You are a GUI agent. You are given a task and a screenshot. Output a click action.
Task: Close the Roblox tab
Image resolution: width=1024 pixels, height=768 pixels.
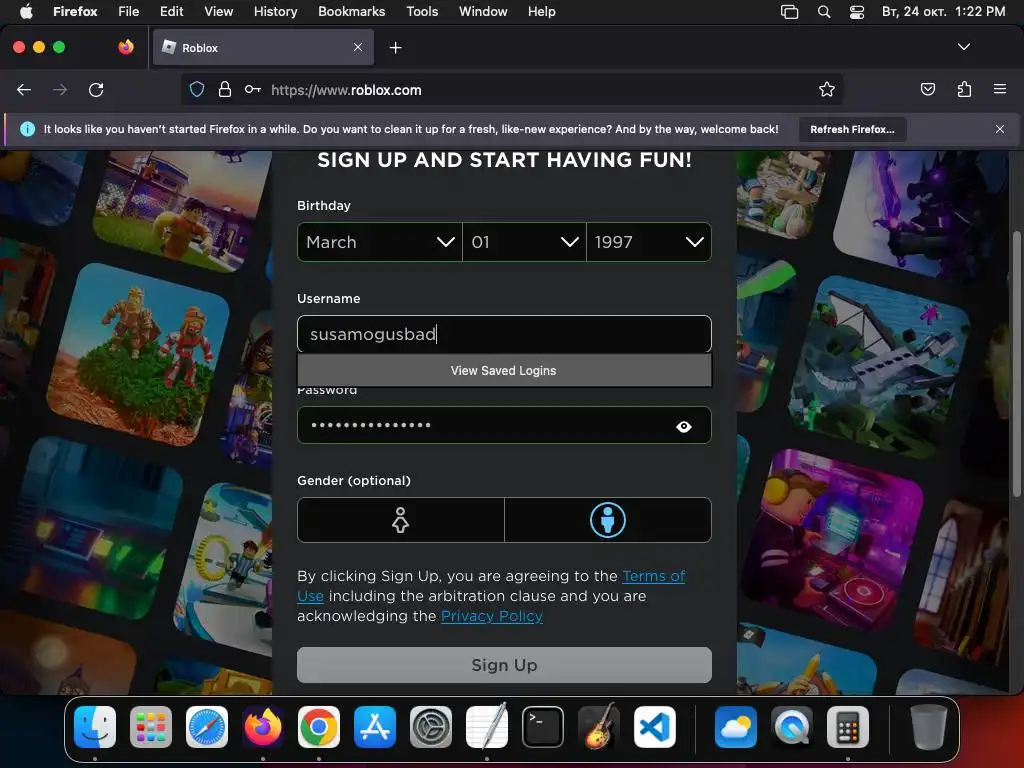[x=358, y=47]
